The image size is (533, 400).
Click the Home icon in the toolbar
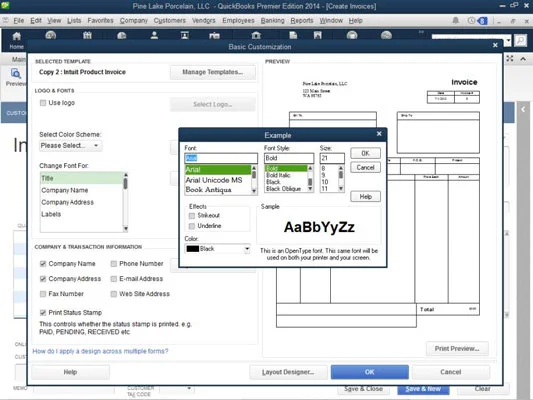16,37
